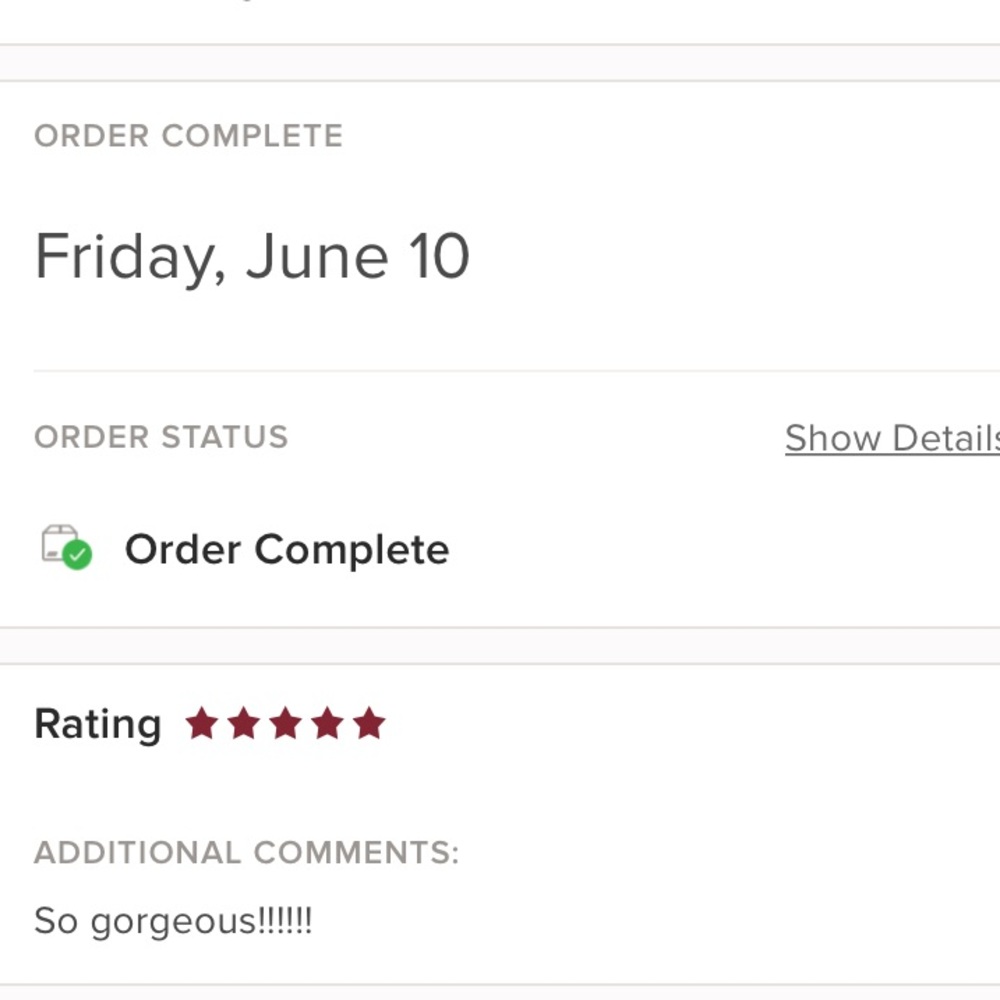Open the Show Details link
The height and width of the screenshot is (1000, 1000).
click(892, 438)
